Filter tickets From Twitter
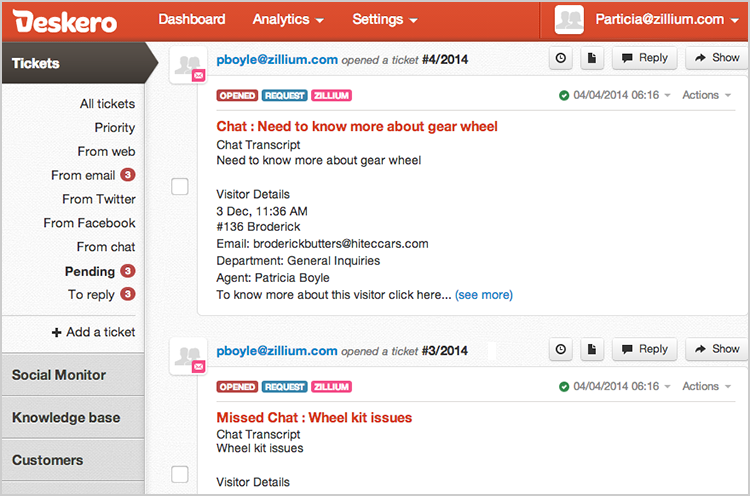Image resolution: width=750 pixels, height=496 pixels. click(x=99, y=199)
